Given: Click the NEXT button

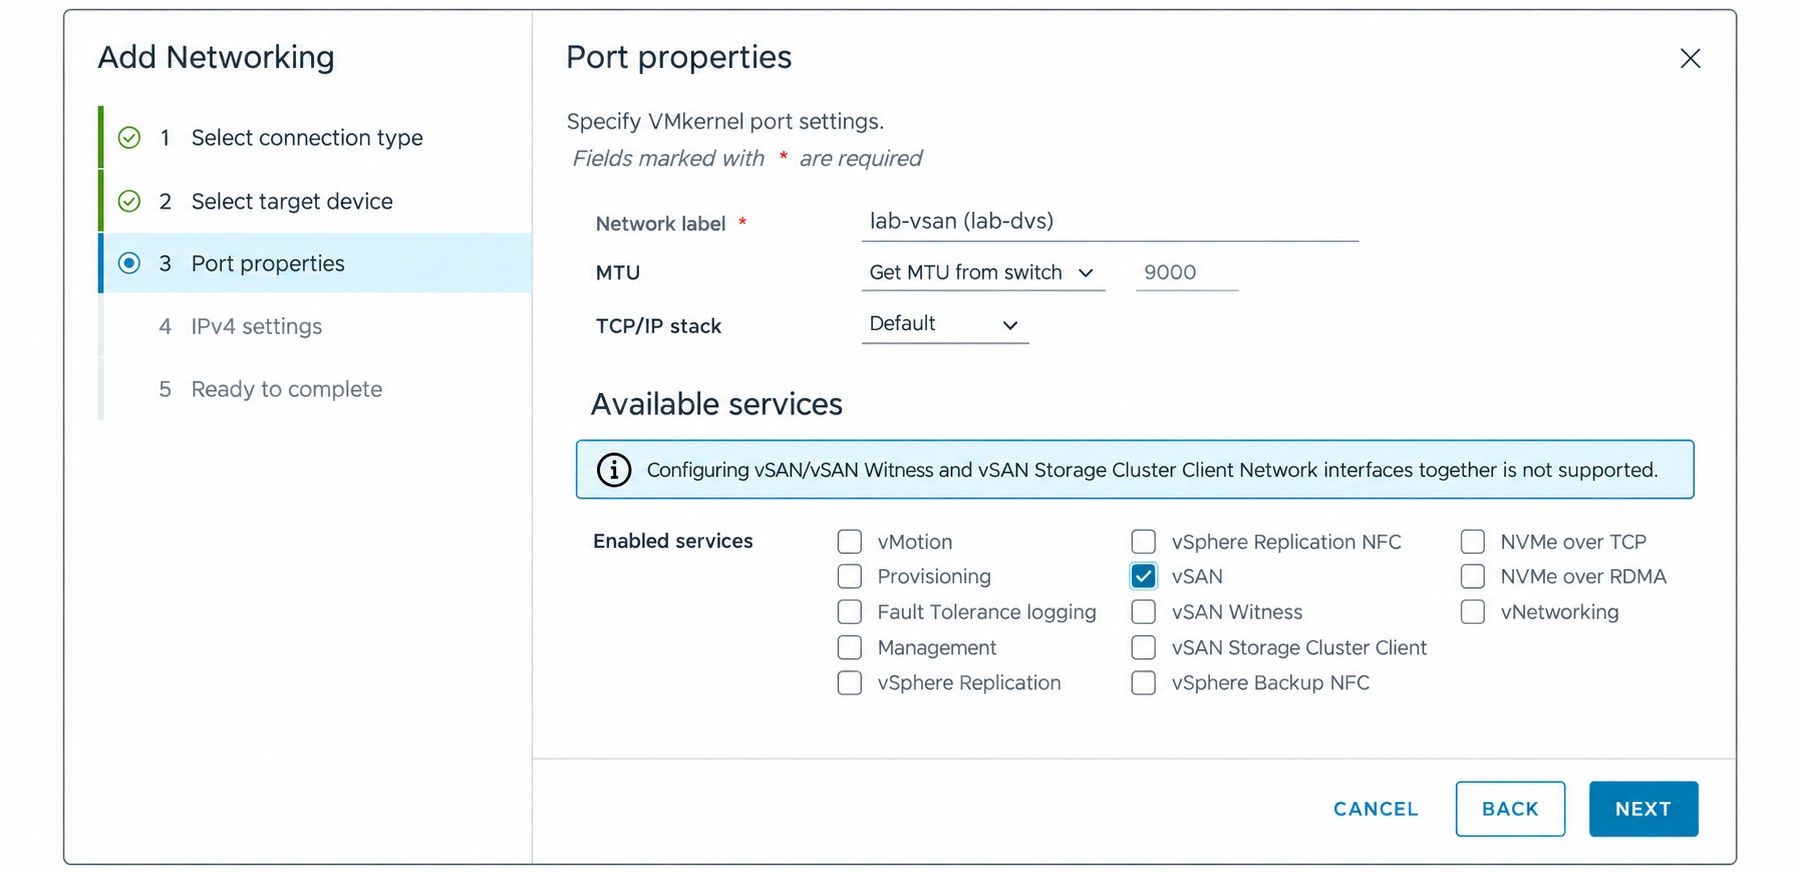Looking at the screenshot, I should tap(1643, 809).
